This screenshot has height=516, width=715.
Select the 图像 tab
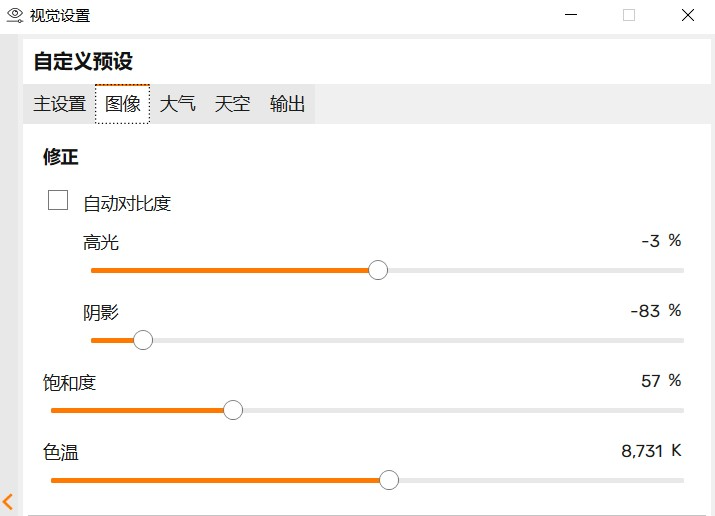click(122, 104)
